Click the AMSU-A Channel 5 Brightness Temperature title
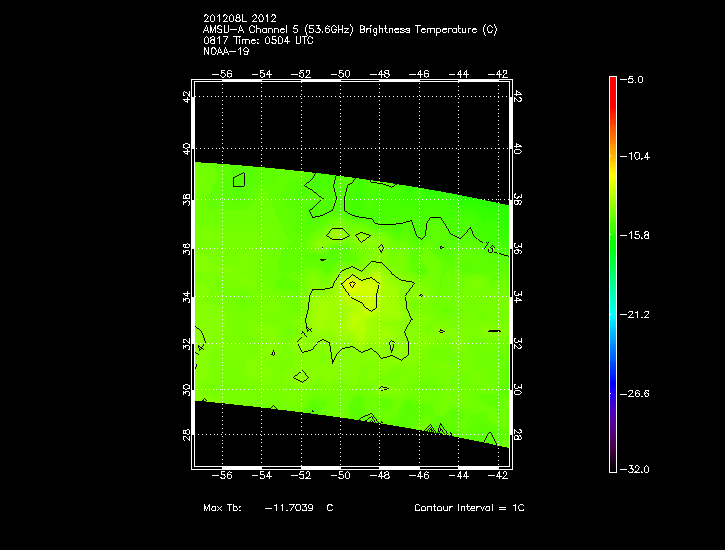Viewport: 725px width, 550px height. 349,29
